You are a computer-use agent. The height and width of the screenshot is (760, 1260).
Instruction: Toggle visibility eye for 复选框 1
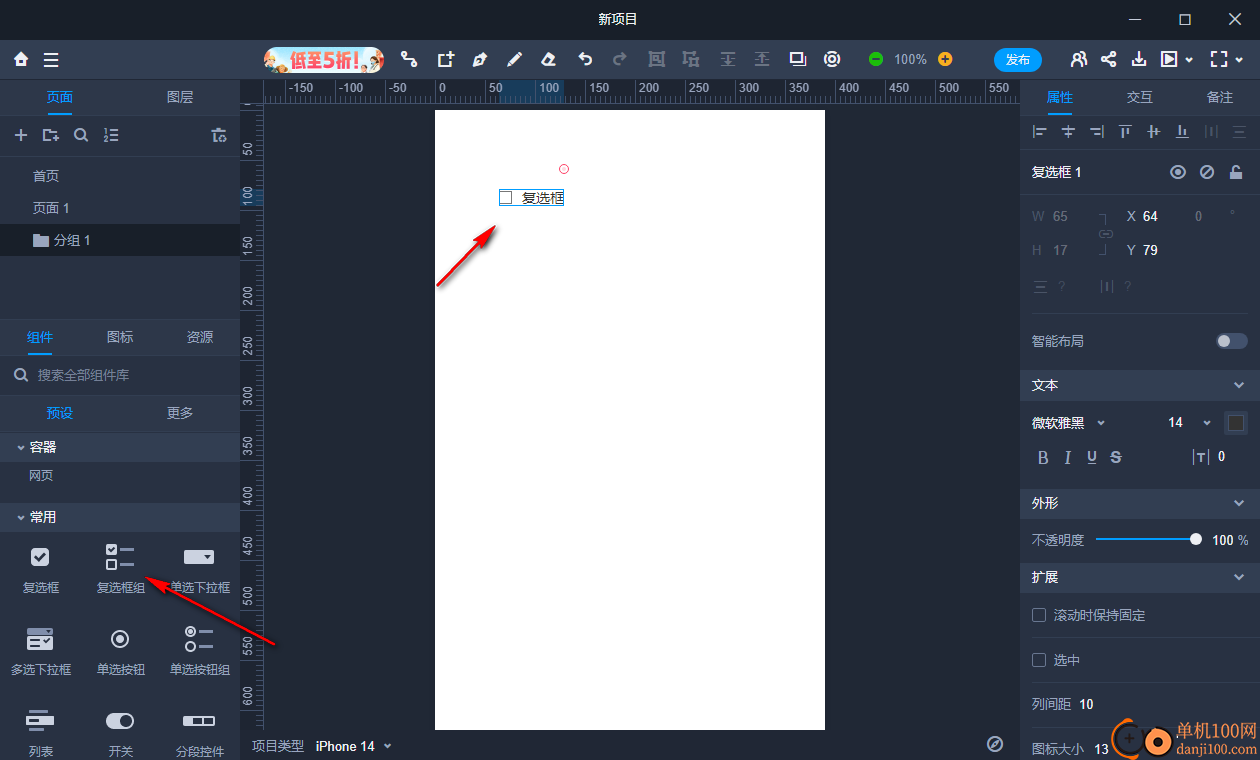coord(1178,172)
